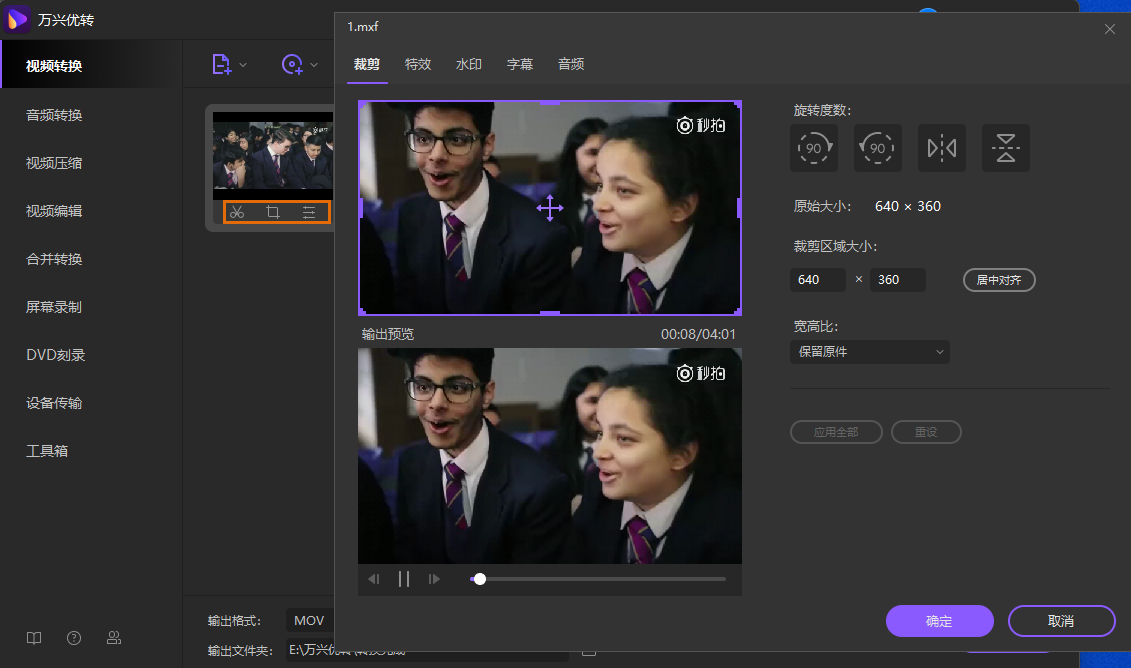
Task: Rotate video 90 degrees clockwise
Action: pos(813,148)
